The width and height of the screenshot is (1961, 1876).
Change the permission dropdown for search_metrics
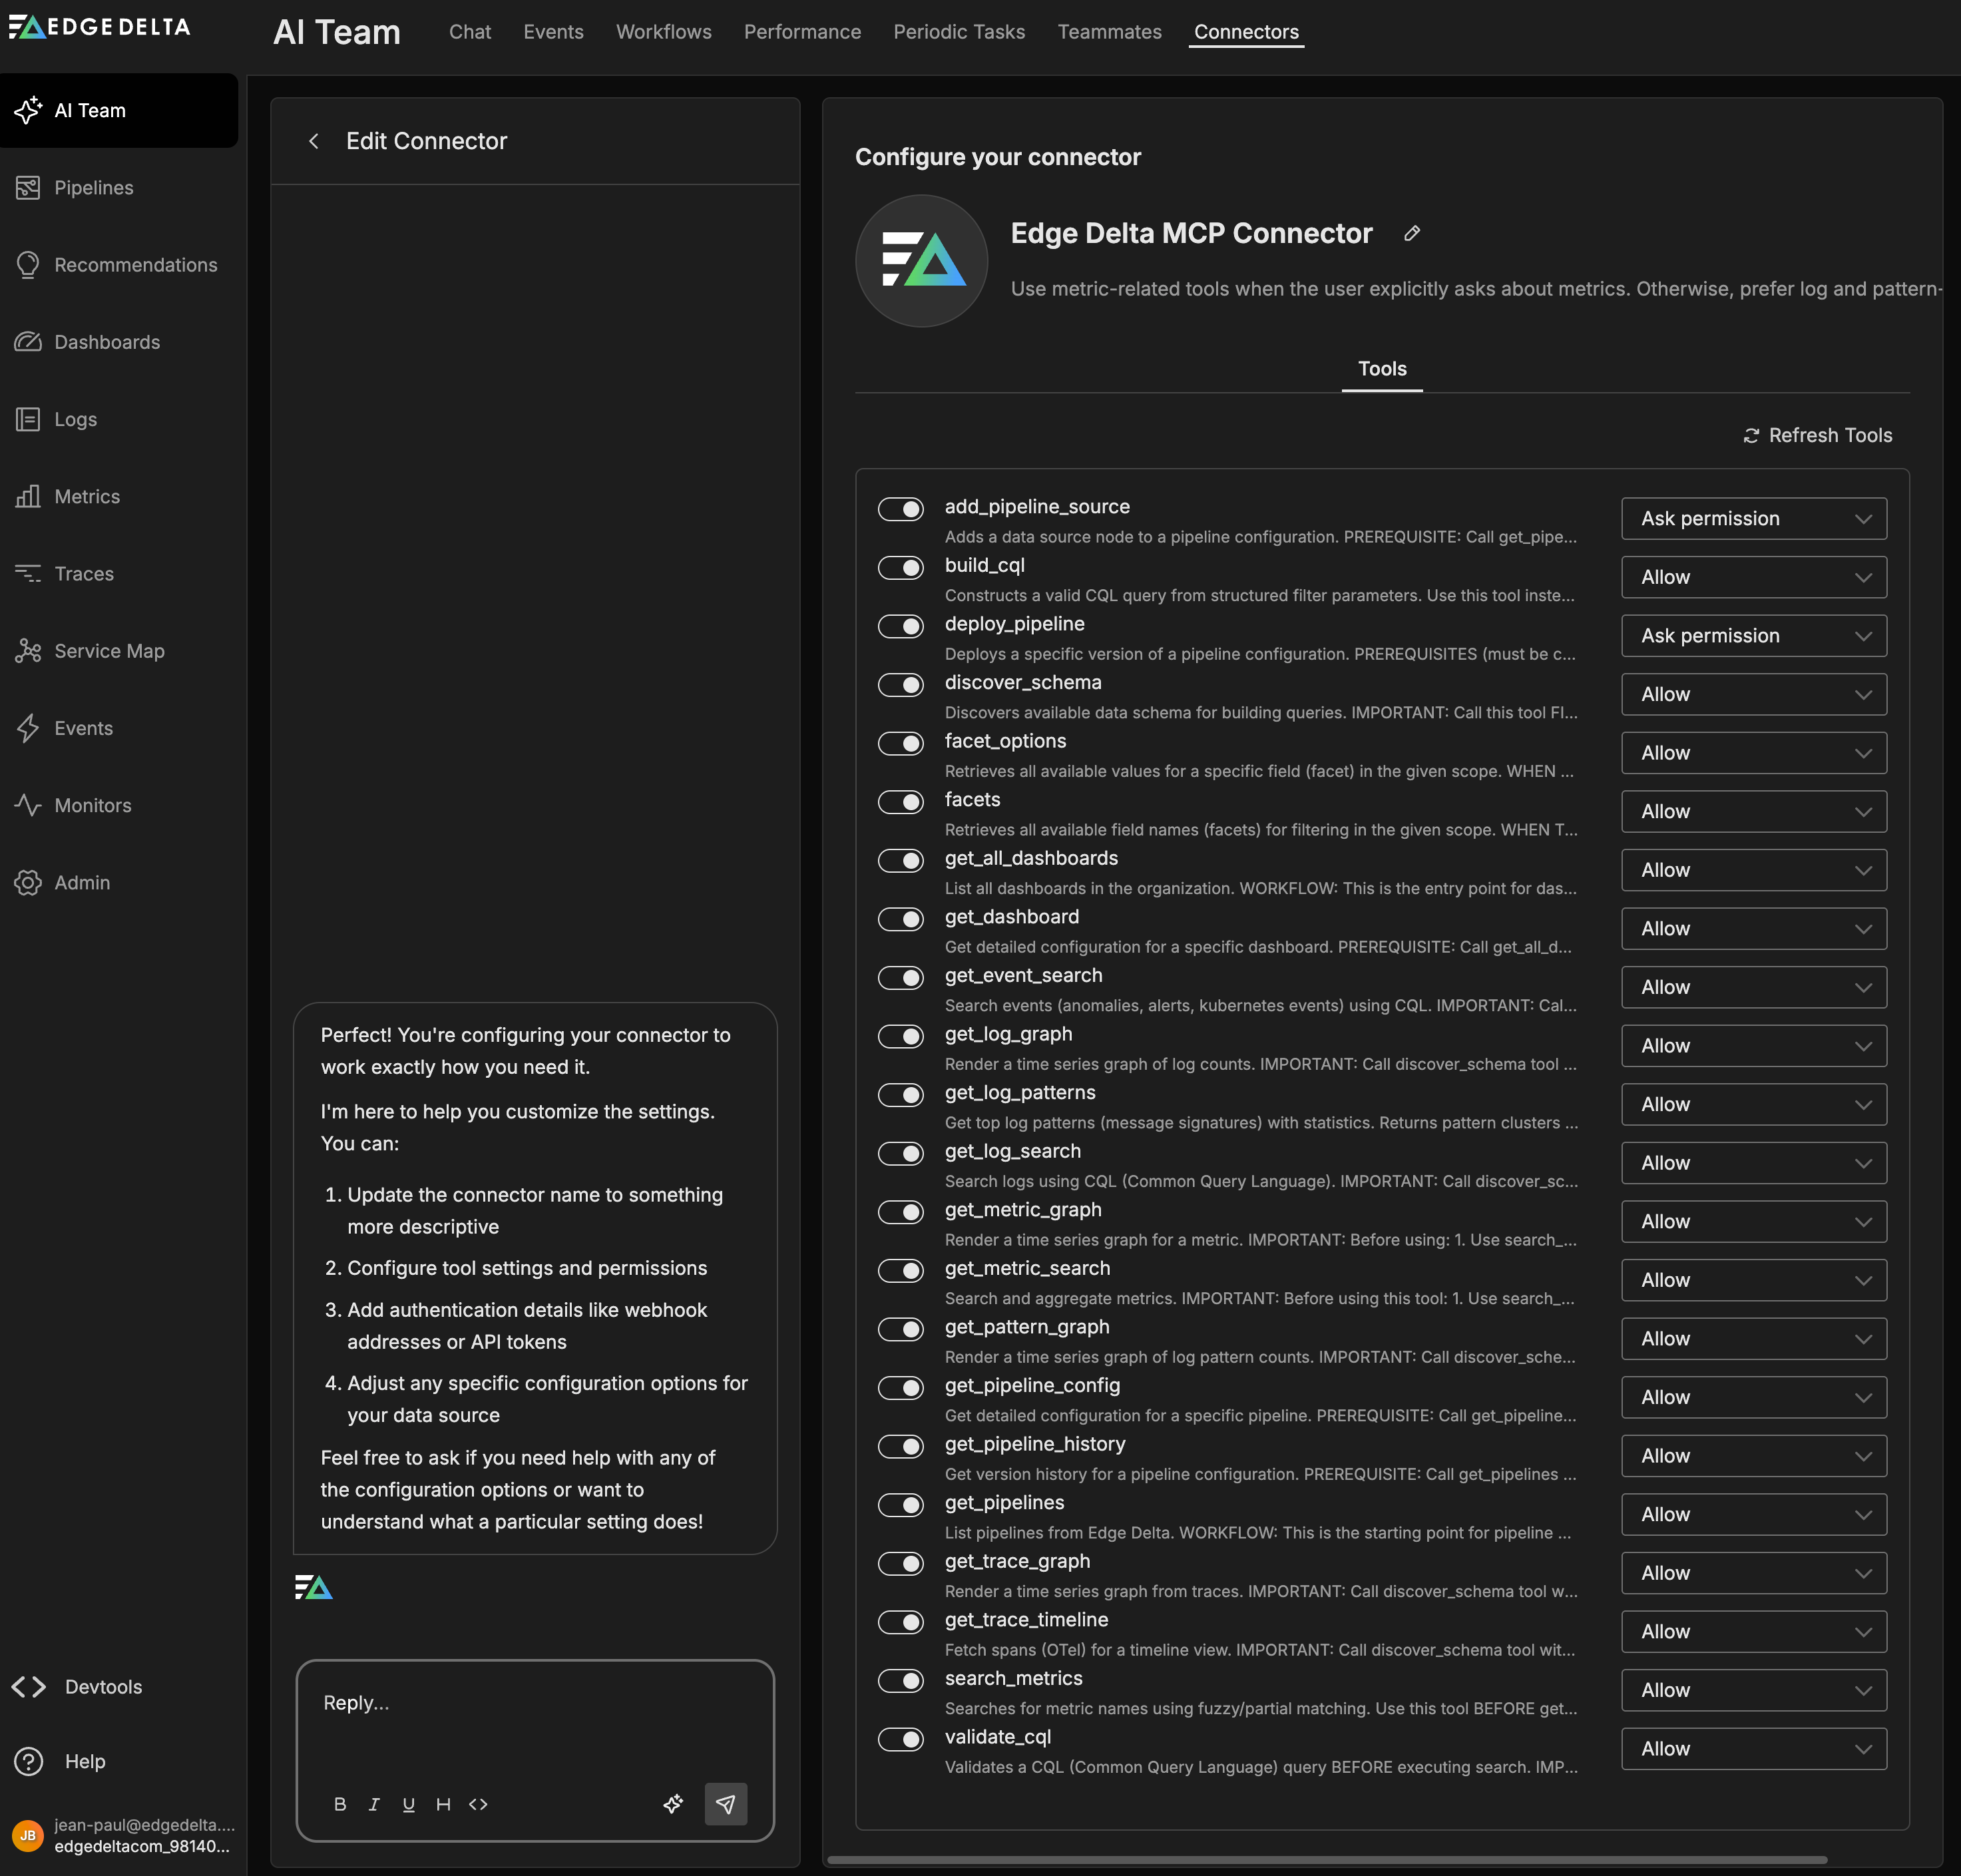point(1752,1690)
